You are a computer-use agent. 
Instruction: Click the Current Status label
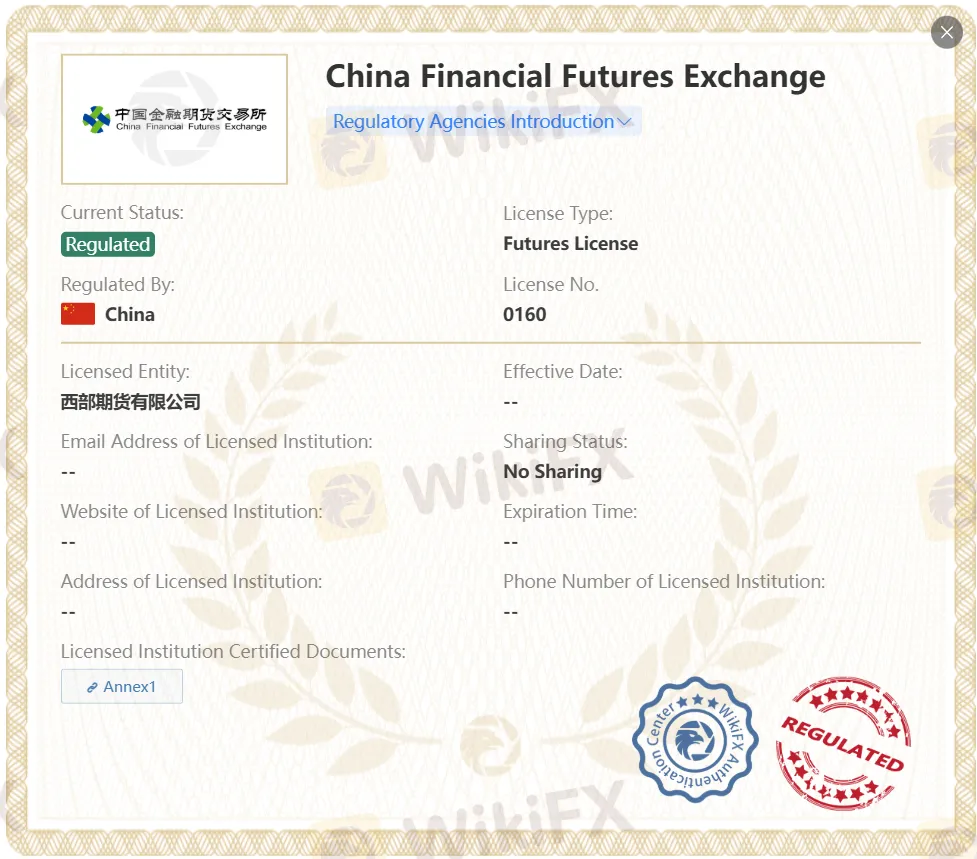122,212
